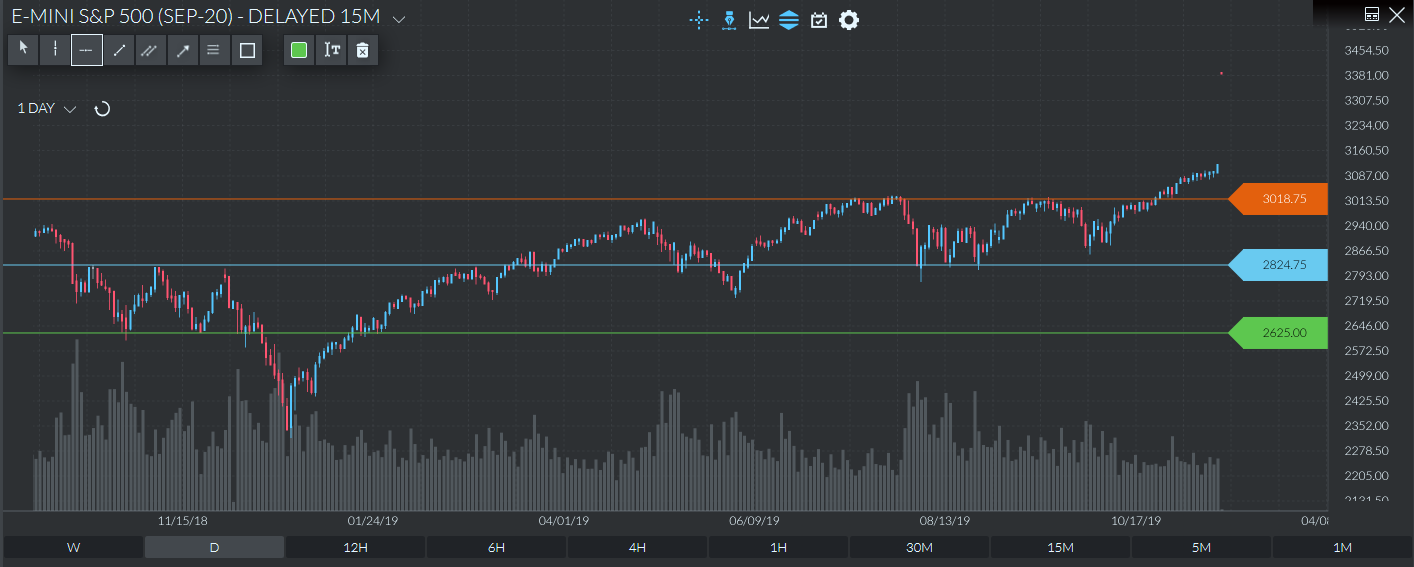
Task: Choose the vertical line drawing tool
Action: pyautogui.click(x=55, y=50)
